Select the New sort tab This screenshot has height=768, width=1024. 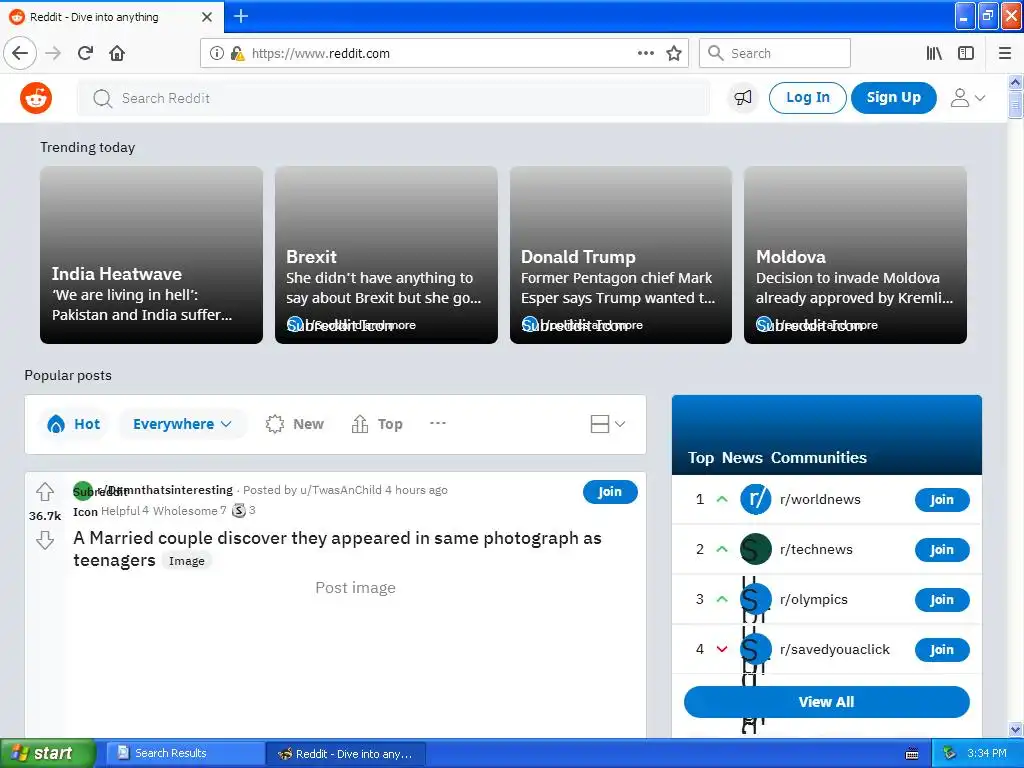click(x=295, y=424)
